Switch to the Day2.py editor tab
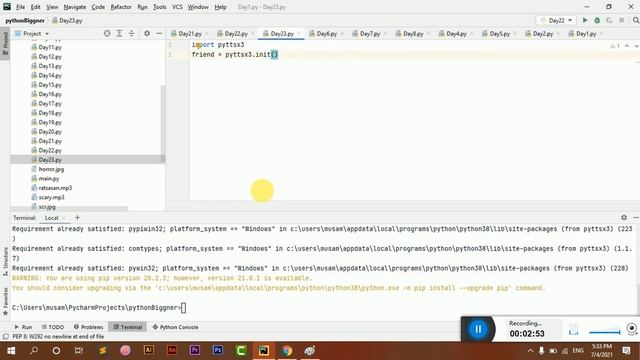 point(543,34)
